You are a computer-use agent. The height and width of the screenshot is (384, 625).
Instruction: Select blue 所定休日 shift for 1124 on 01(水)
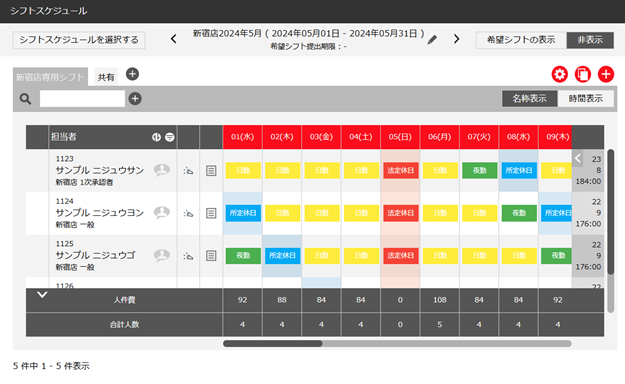pyautogui.click(x=243, y=213)
